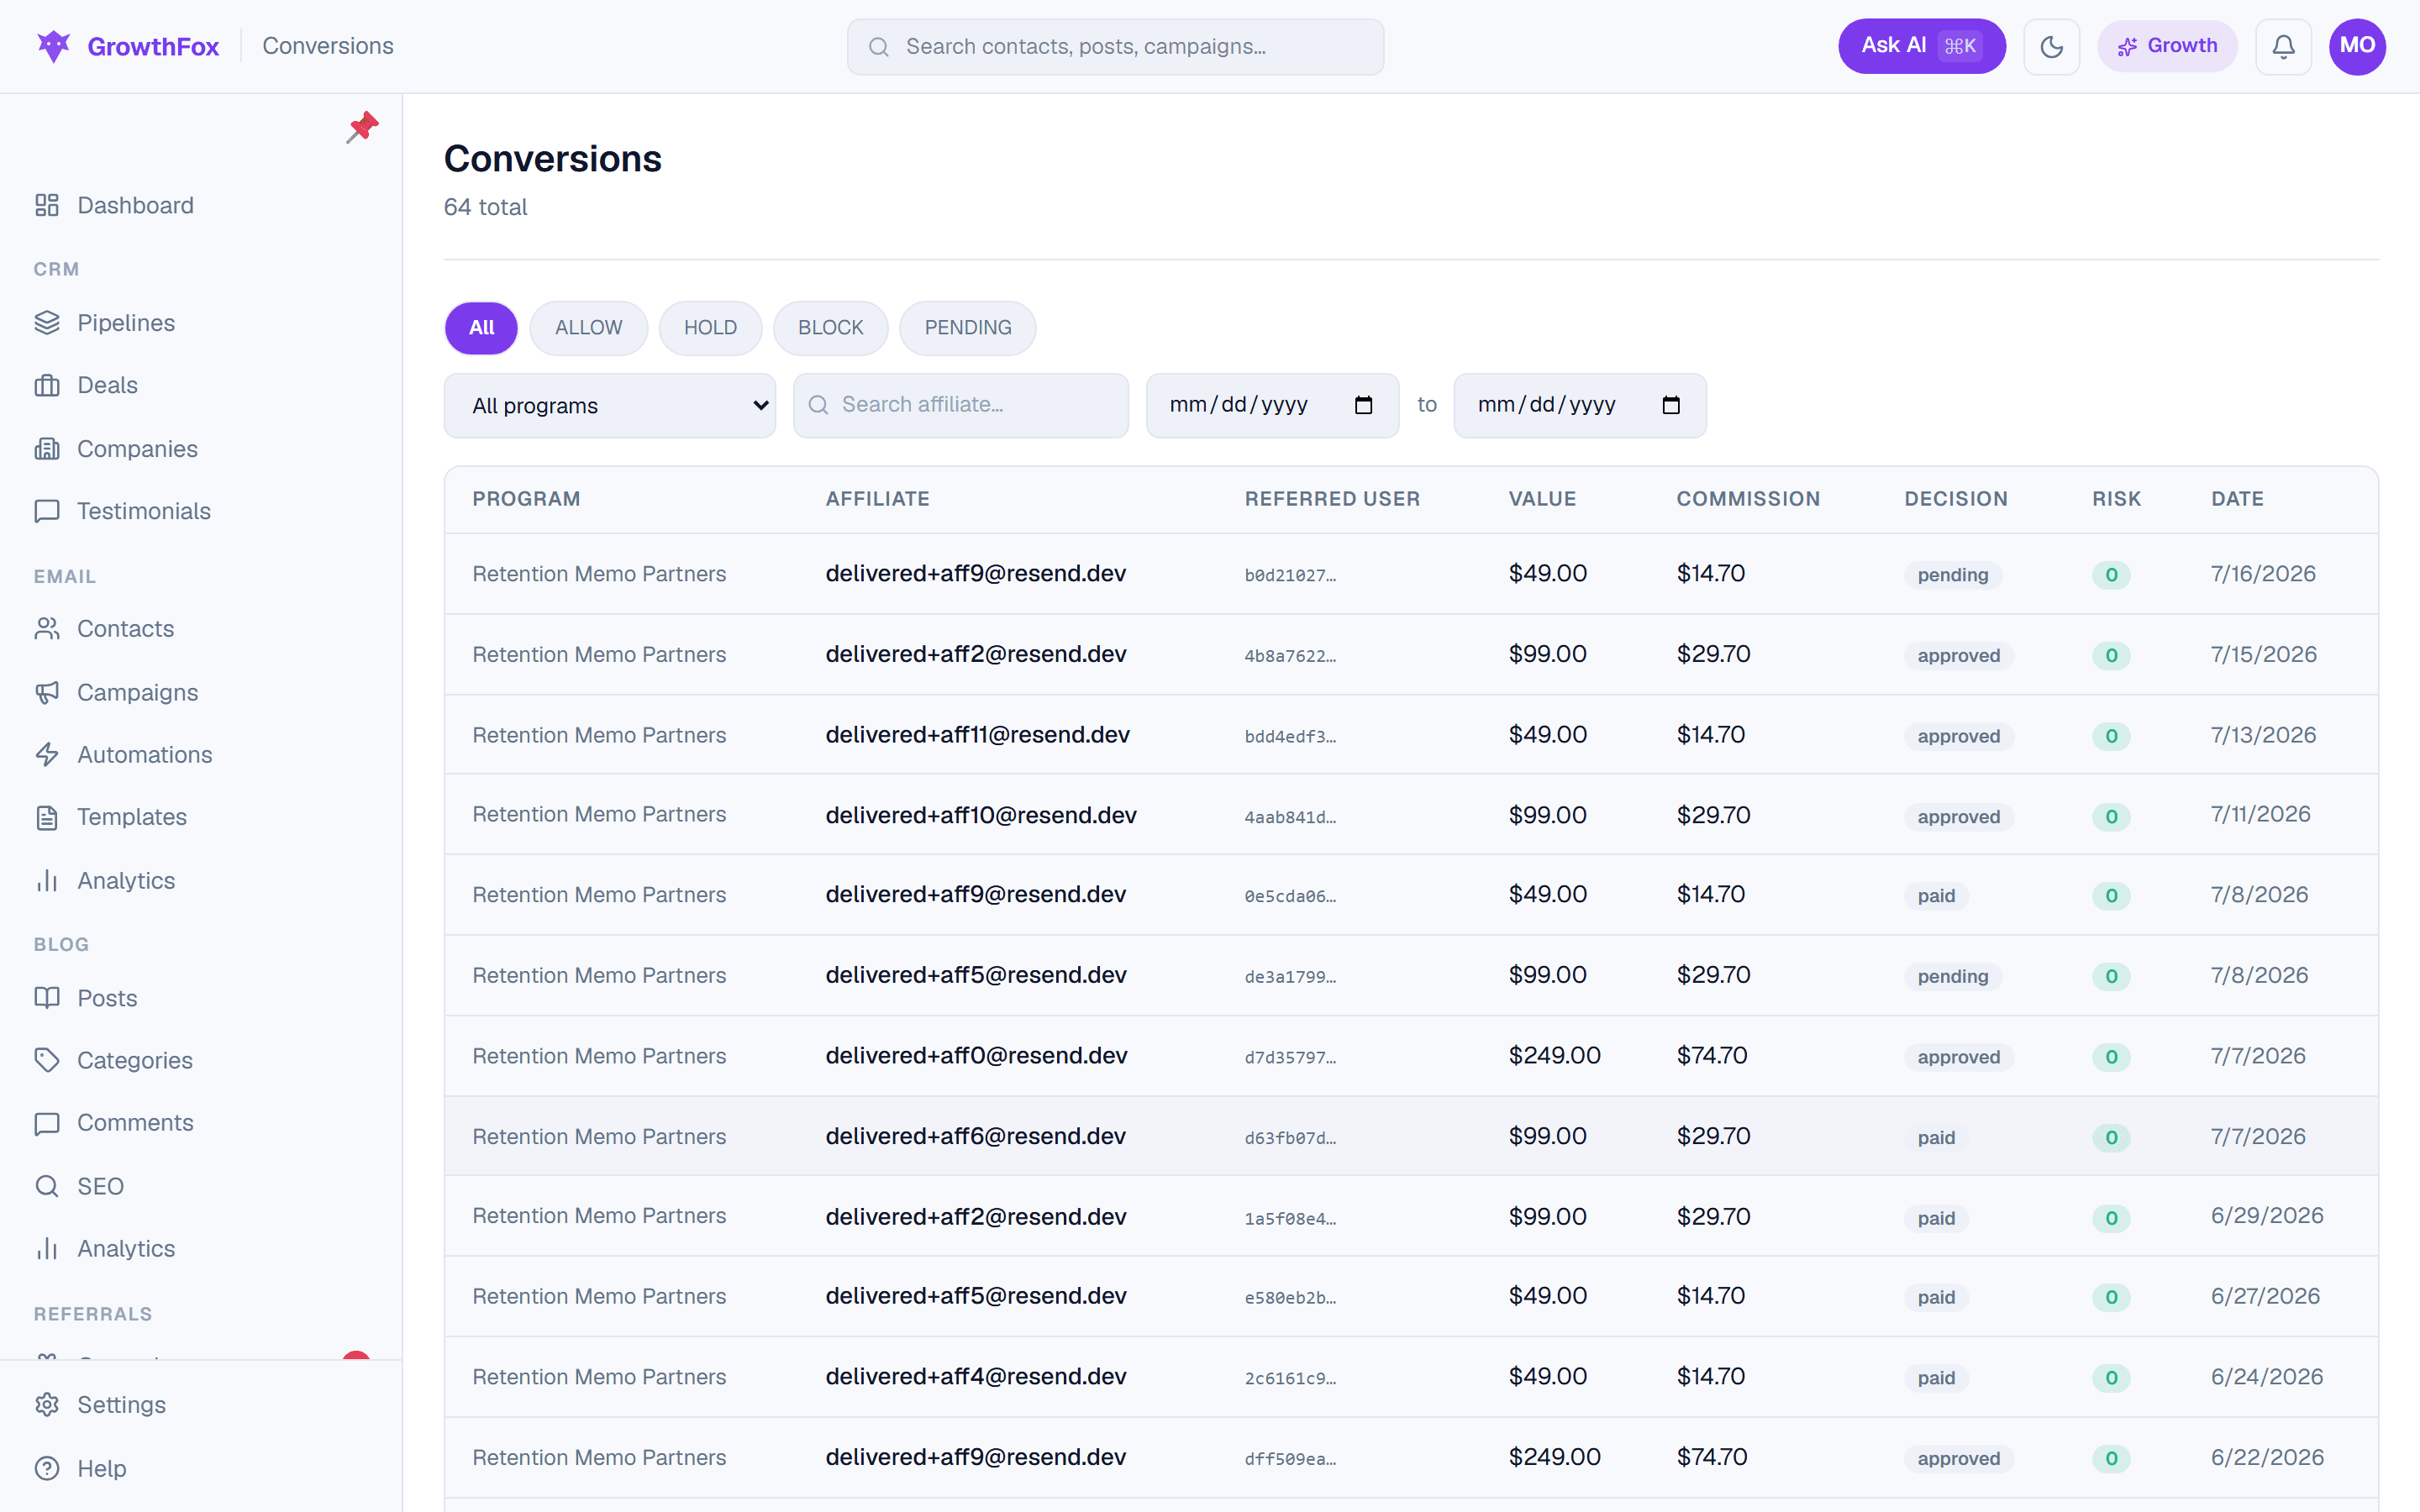Click the GrowthFox fox logo icon

click(x=54, y=46)
